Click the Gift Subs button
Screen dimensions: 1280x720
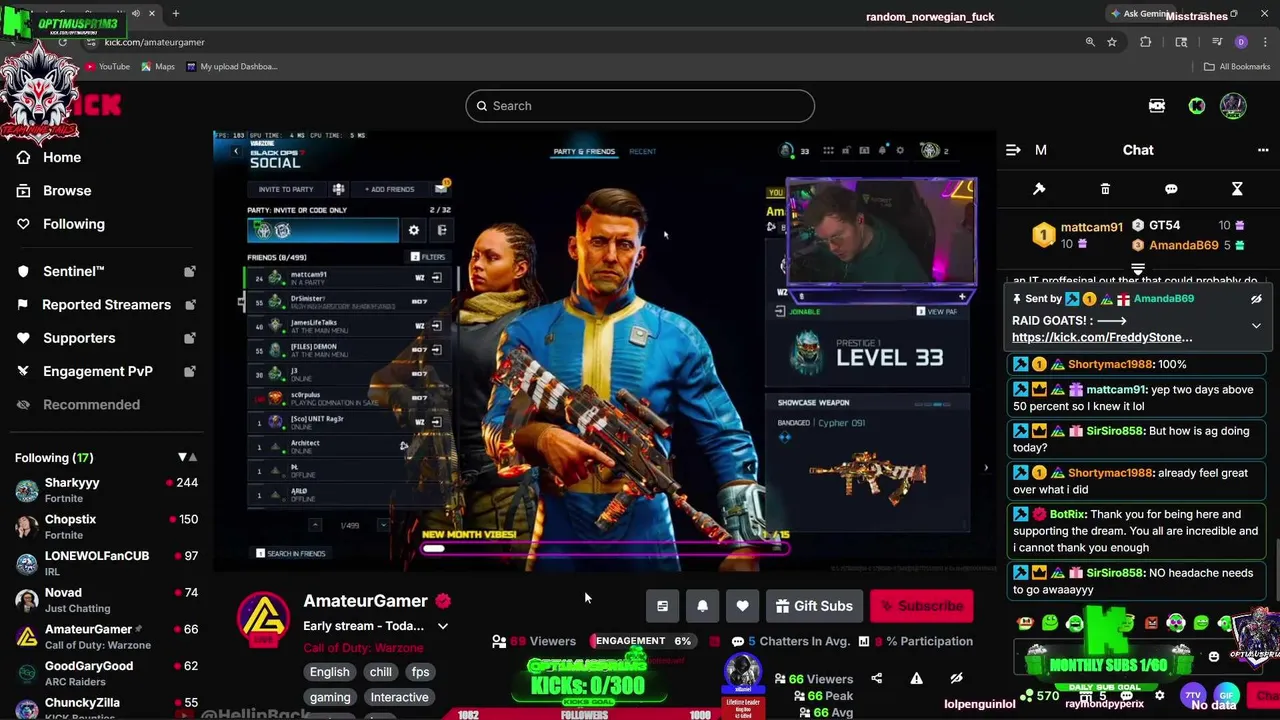click(815, 606)
